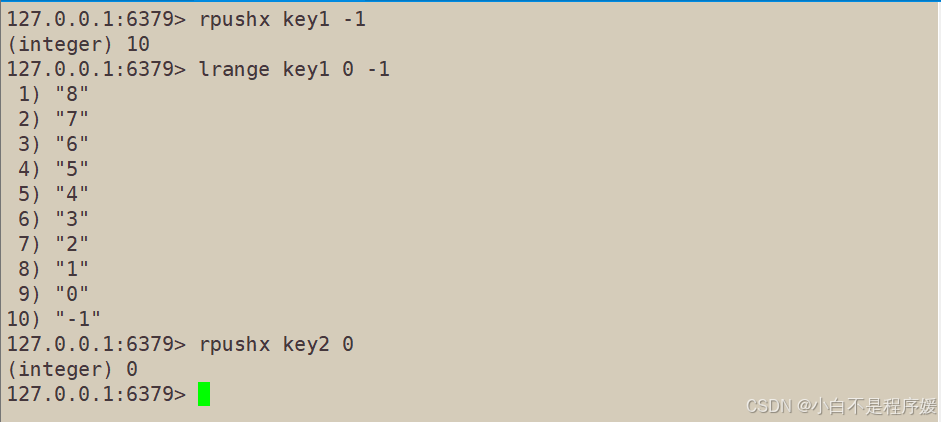Click list entry 1) with value "8"
Viewport: 941px width, 422px height.
click(x=53, y=94)
